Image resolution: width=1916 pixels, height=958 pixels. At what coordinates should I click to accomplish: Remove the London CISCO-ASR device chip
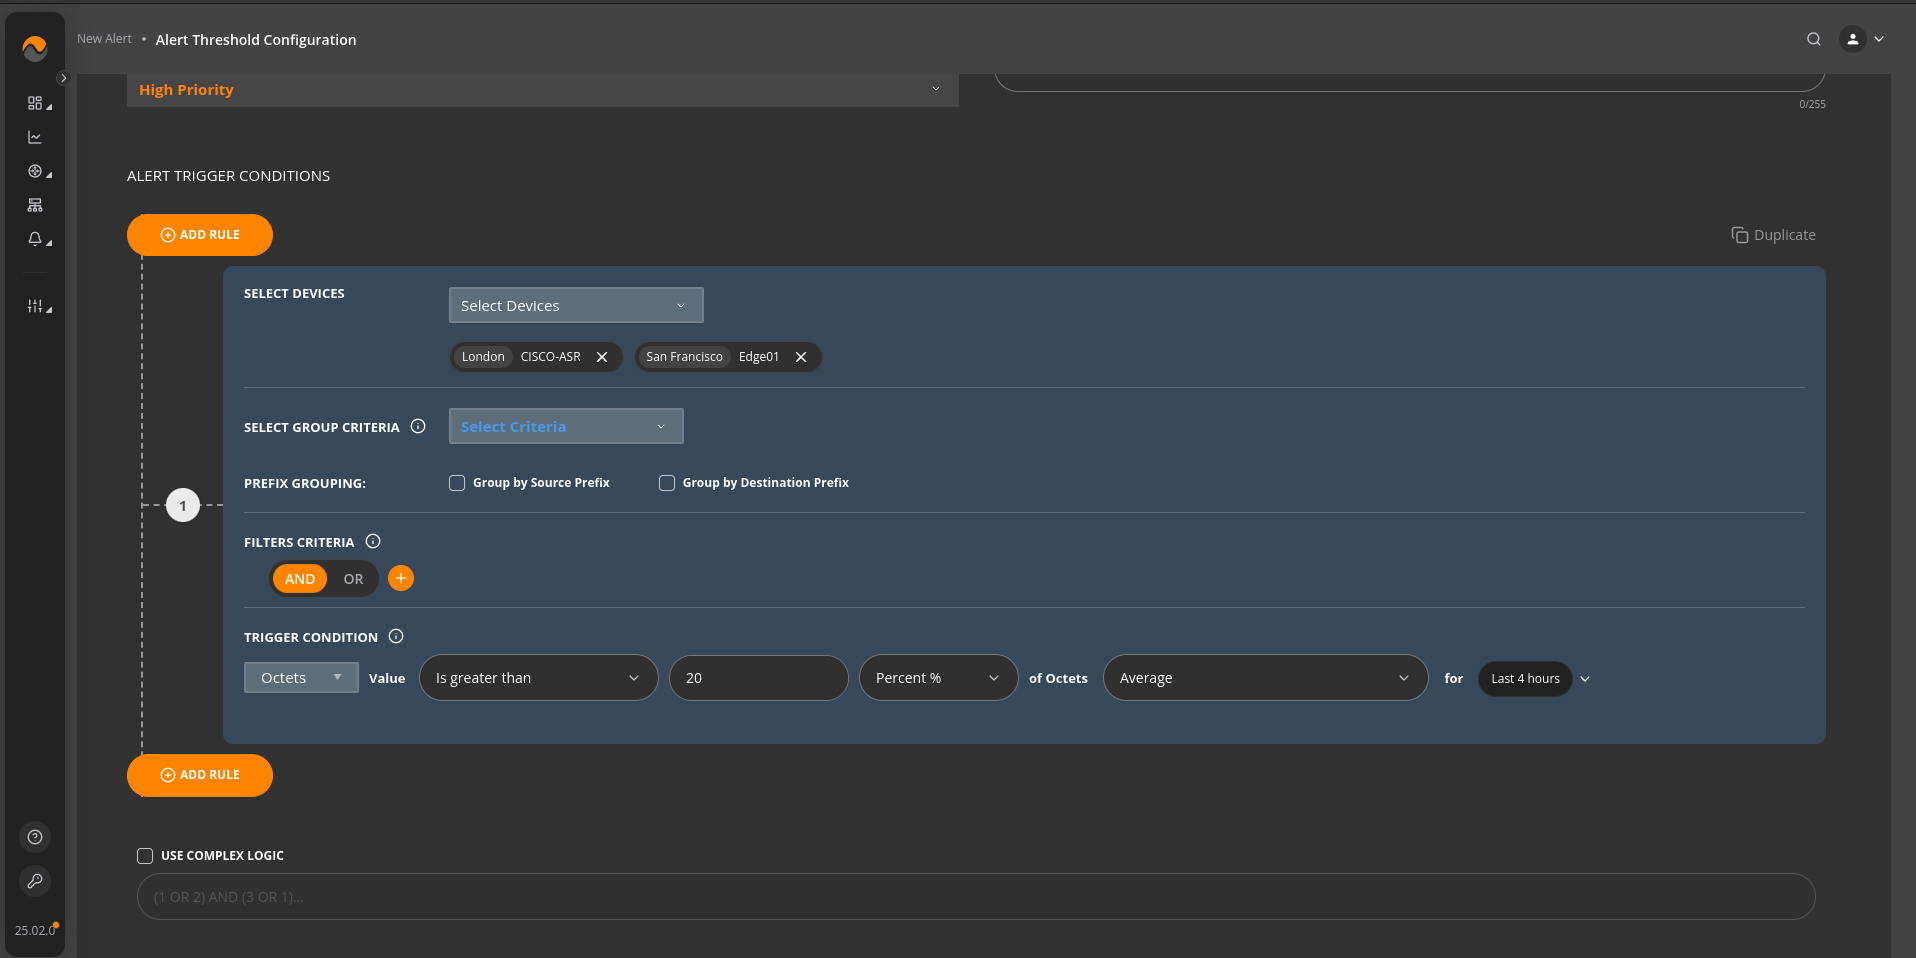coord(602,357)
